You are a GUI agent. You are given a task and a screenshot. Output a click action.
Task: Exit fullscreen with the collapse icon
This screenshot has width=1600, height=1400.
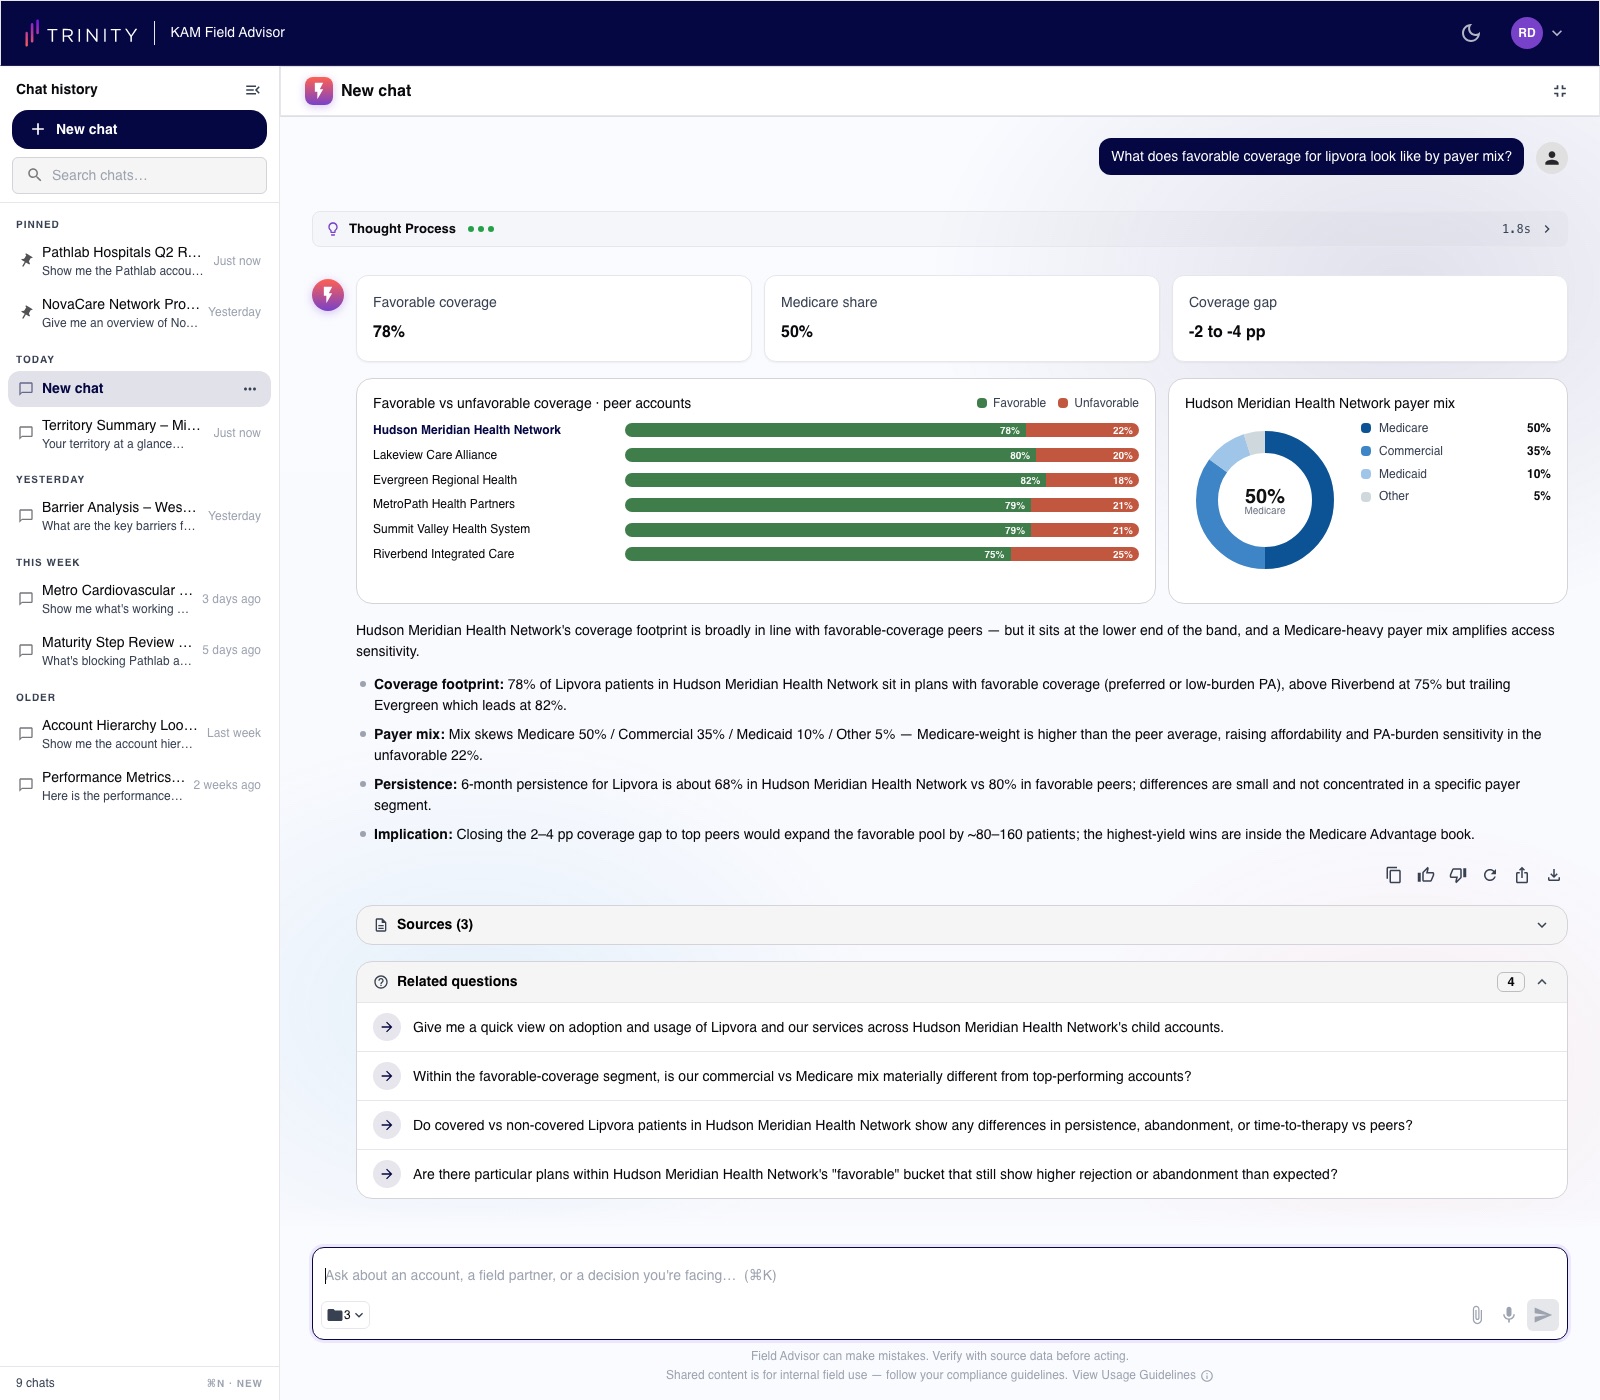point(1560,91)
